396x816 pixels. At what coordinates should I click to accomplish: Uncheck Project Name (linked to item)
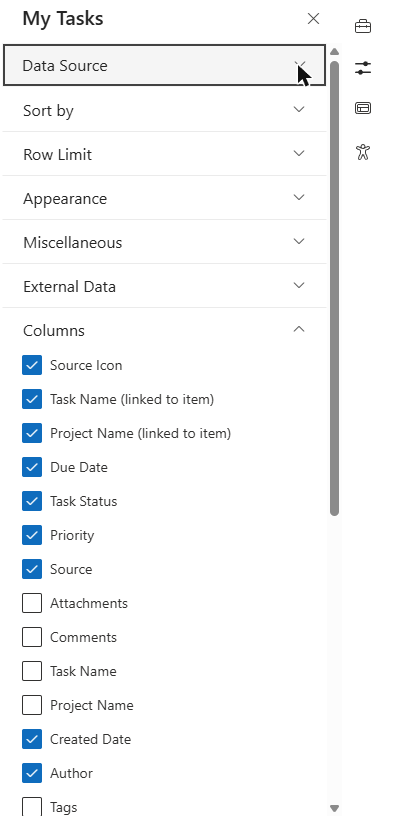coord(32,433)
